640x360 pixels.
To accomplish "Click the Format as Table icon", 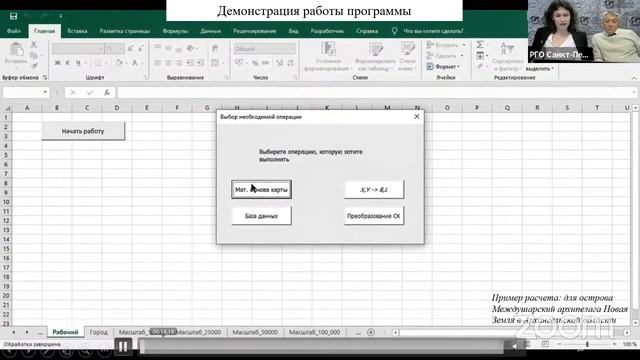I will point(376,50).
